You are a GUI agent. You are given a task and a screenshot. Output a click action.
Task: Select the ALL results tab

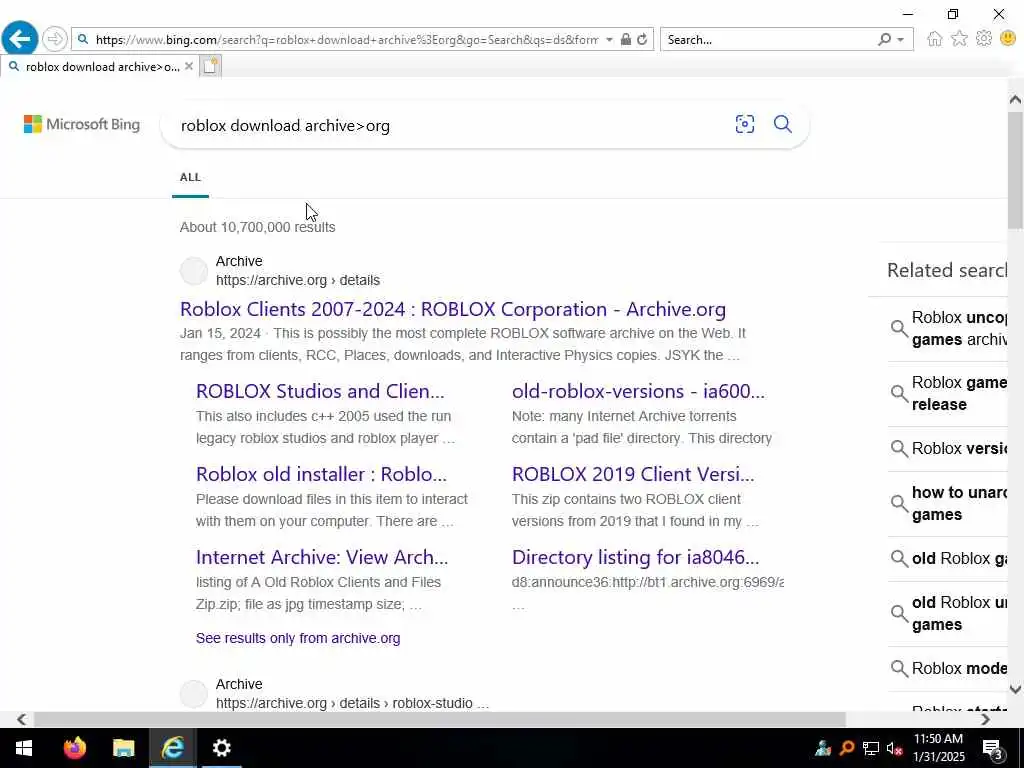point(190,178)
